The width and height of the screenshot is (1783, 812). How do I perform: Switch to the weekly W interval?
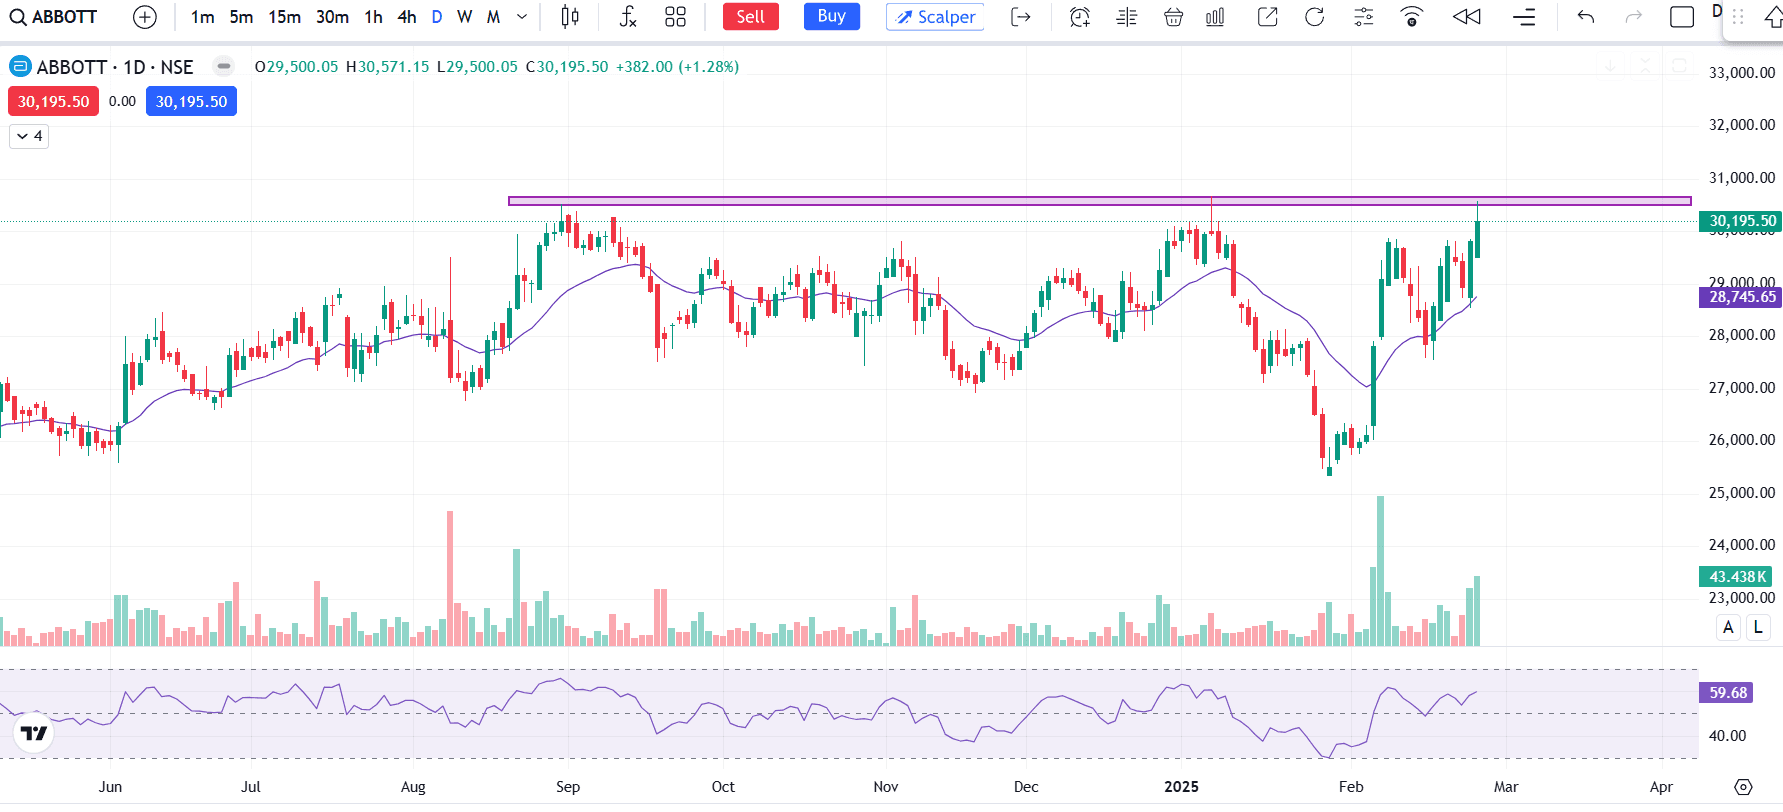(x=465, y=17)
